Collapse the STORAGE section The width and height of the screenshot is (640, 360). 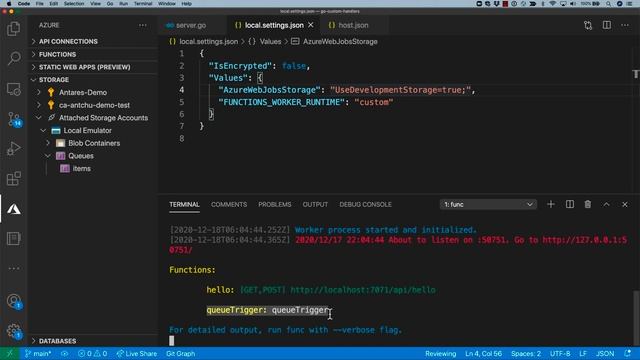tap(93, 80)
